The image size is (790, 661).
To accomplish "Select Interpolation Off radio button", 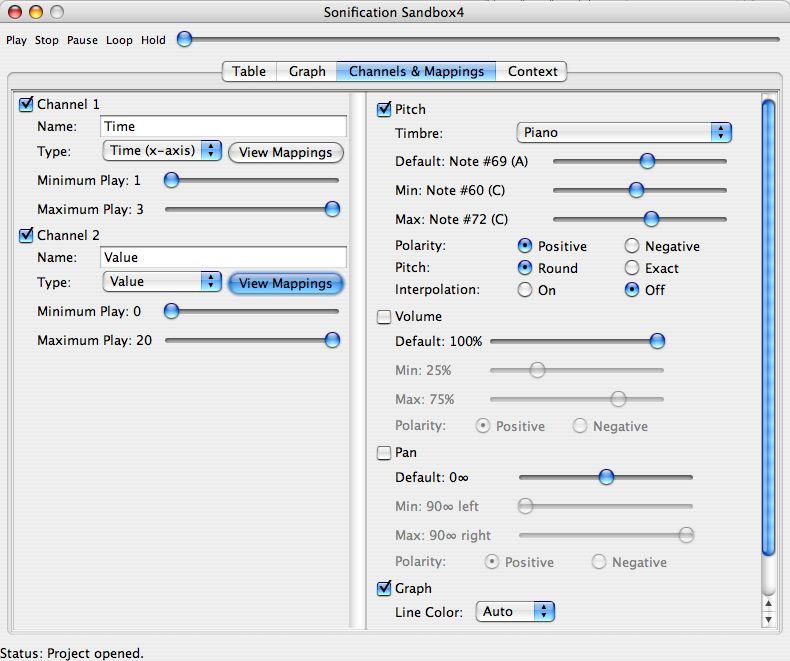I will 632,290.
